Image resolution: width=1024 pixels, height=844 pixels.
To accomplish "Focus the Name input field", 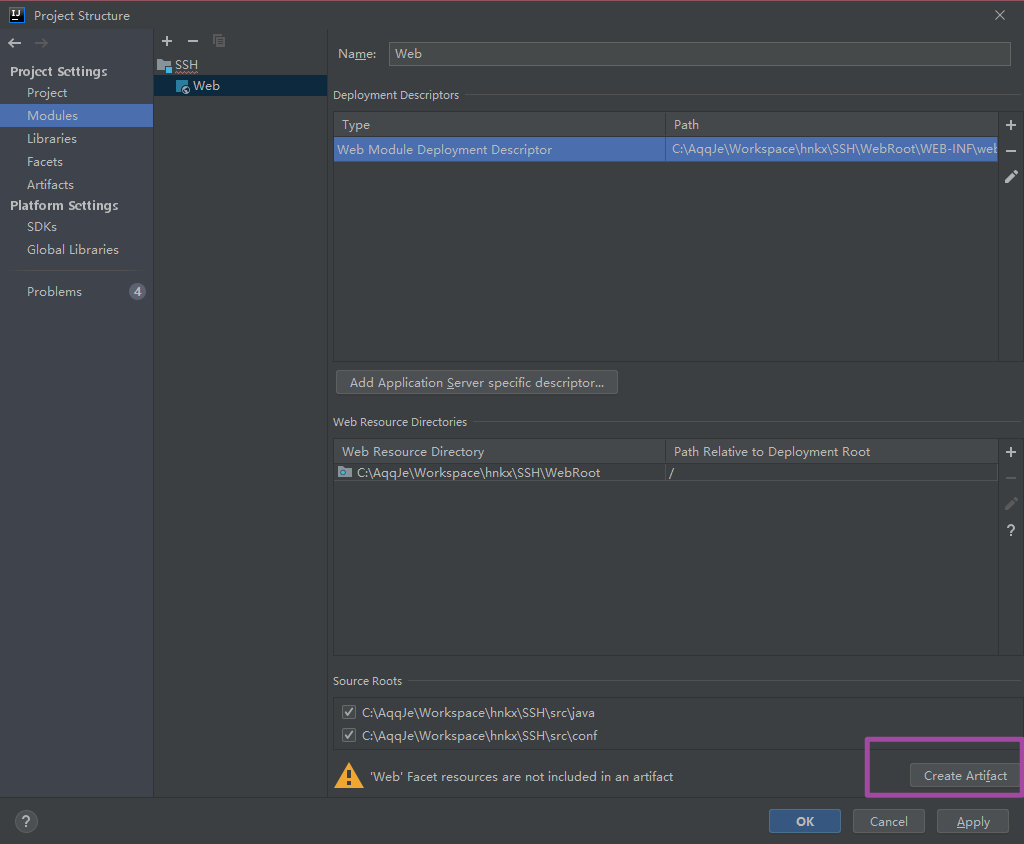I will [x=699, y=54].
